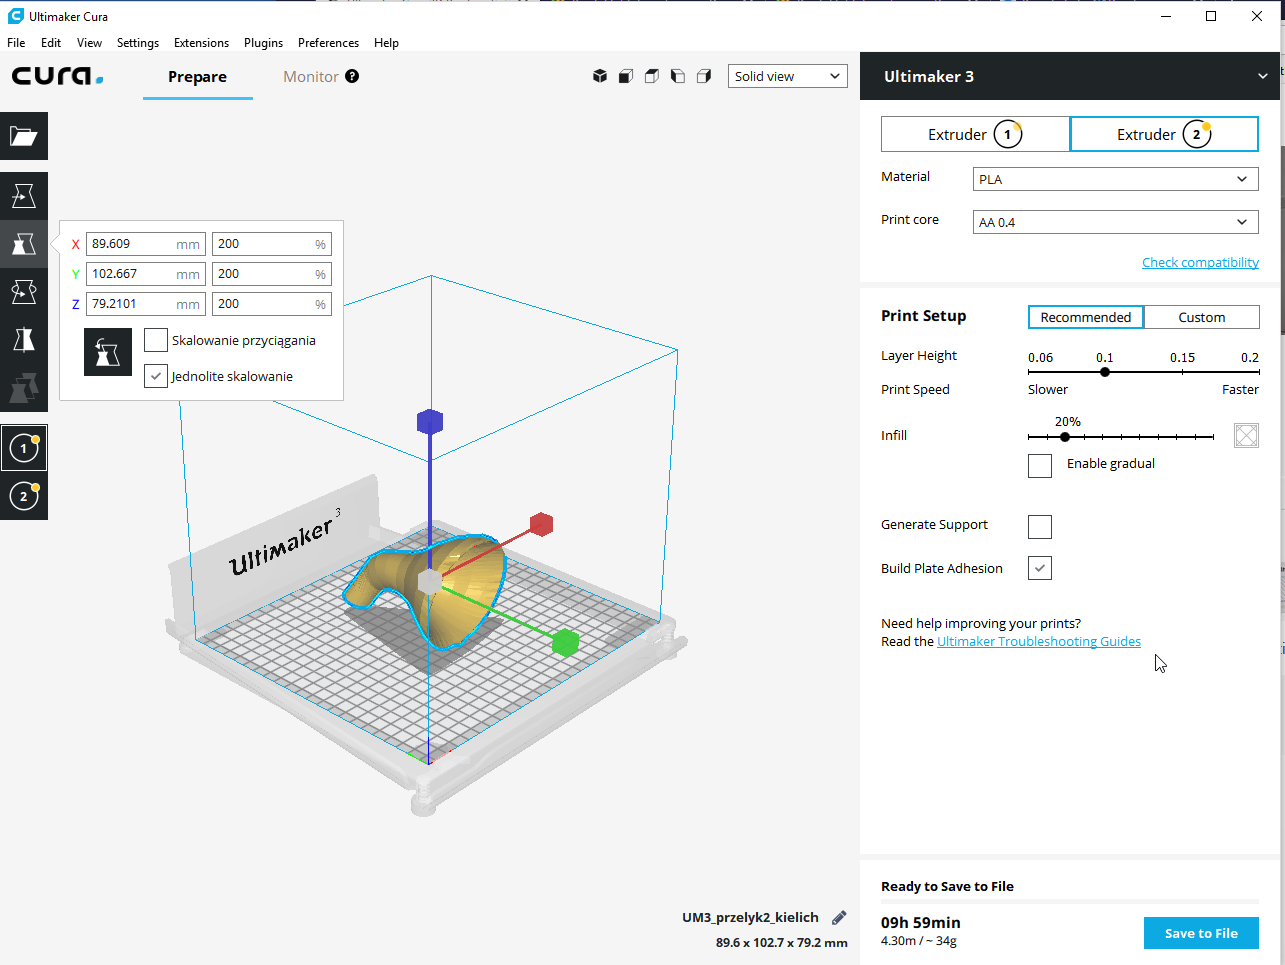Enable gradual infill checkbox
Screen dimensions: 1285x965
pos(1040,466)
